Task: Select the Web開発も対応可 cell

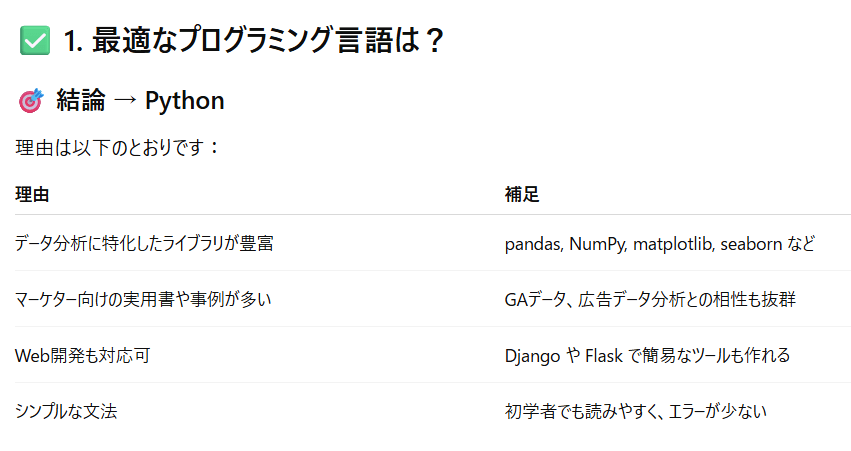Action: click(x=82, y=355)
